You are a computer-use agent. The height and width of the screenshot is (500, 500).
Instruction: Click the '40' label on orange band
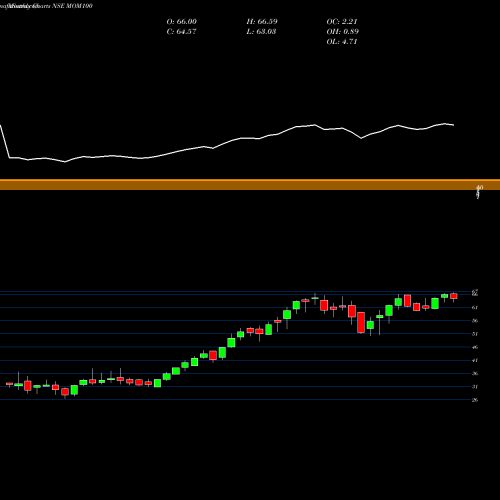(480, 187)
